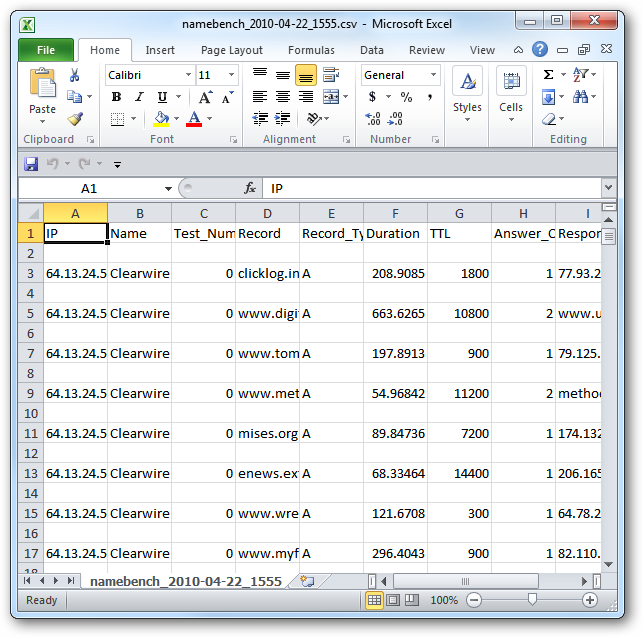
Task: Switch to the Insert tab
Action: tap(160, 50)
